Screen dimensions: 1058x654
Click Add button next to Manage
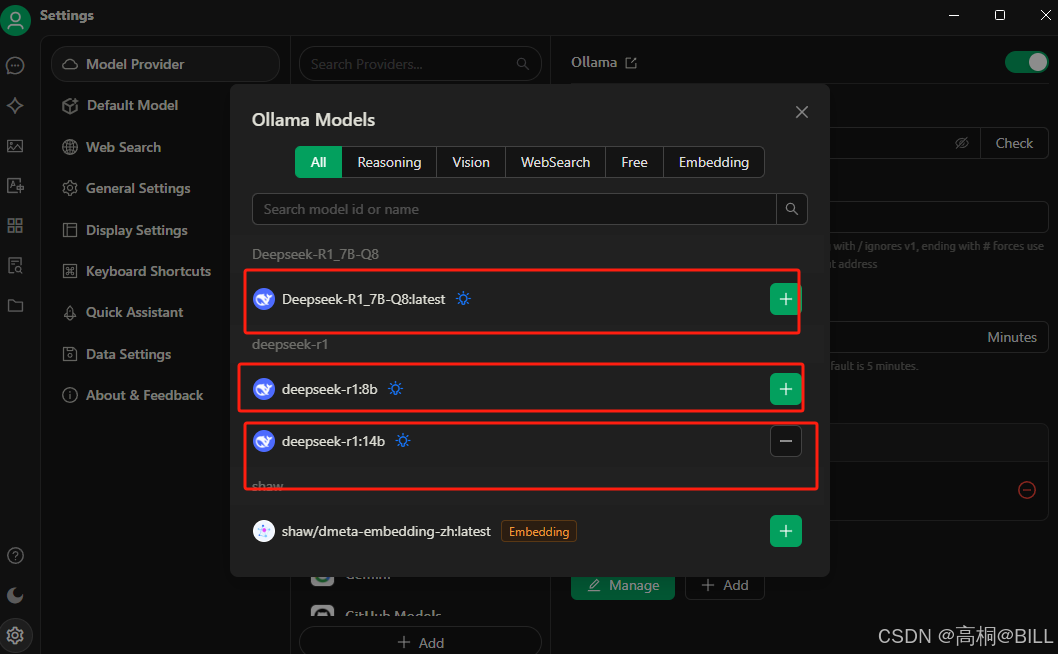(x=725, y=586)
